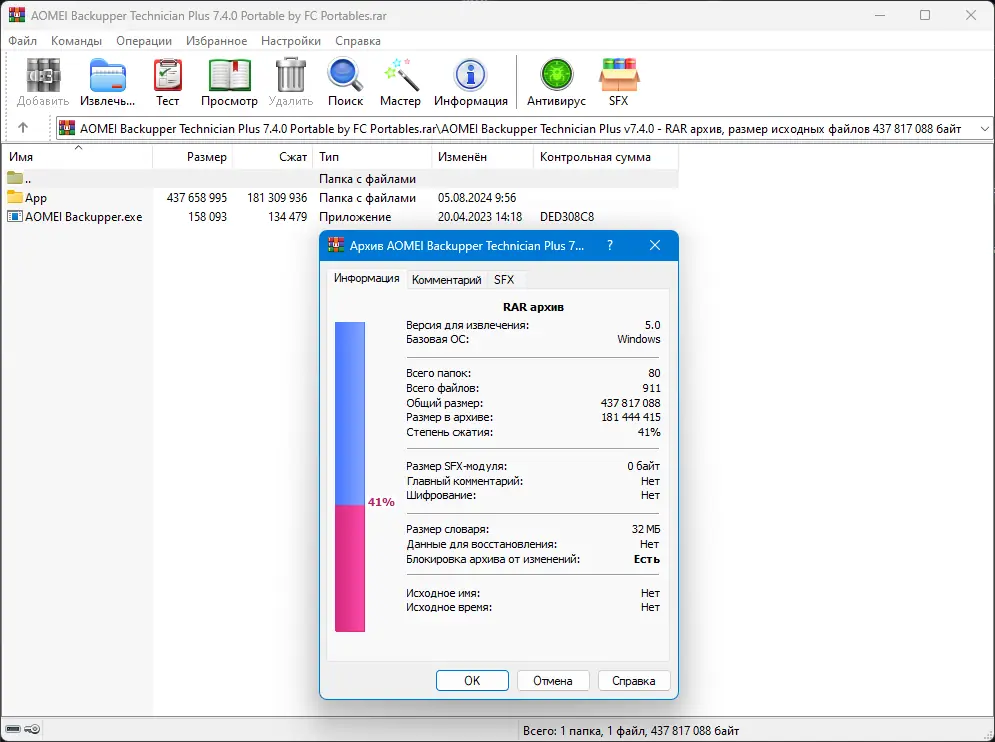Viewport: 995px width, 742px height.
Task: Click the Есть lock archive value
Action: (x=647, y=559)
